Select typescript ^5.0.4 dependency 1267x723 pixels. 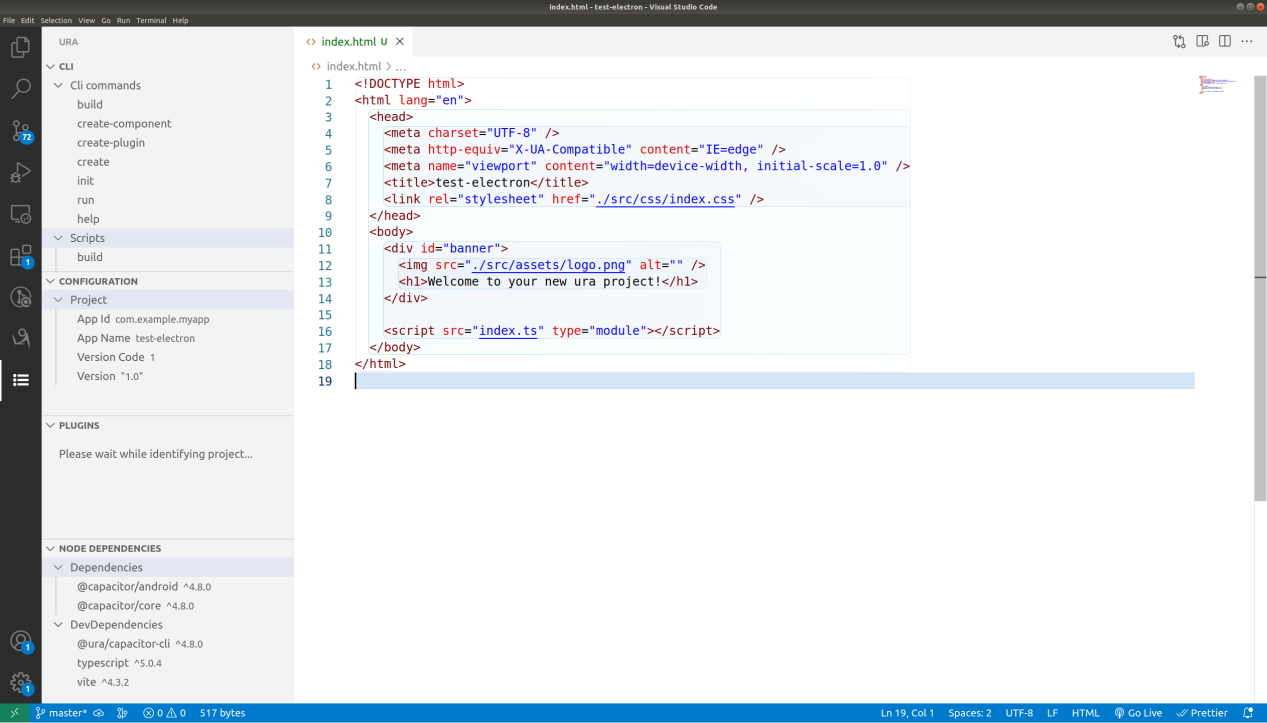168,663
